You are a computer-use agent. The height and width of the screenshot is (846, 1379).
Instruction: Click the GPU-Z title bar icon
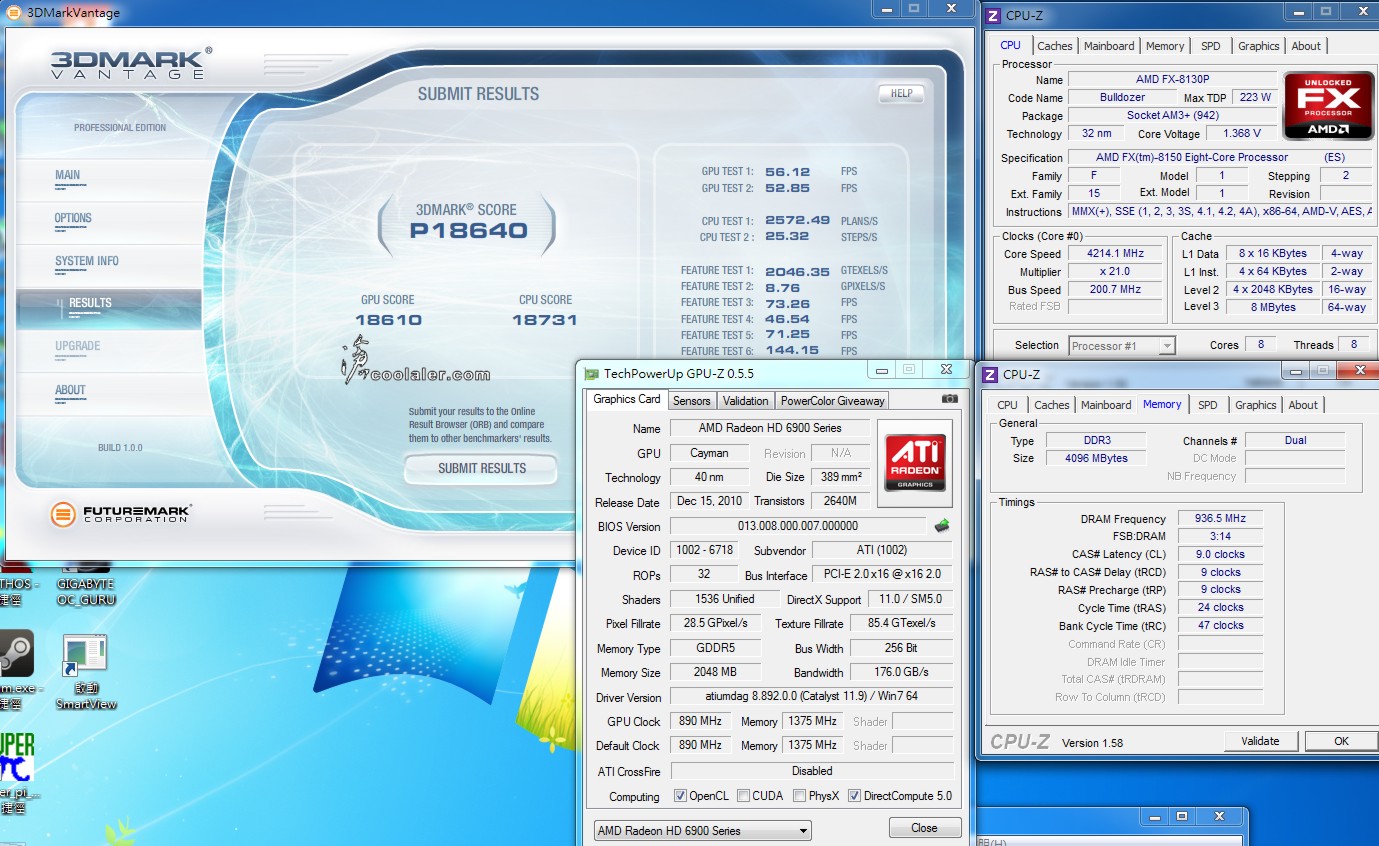click(x=592, y=373)
